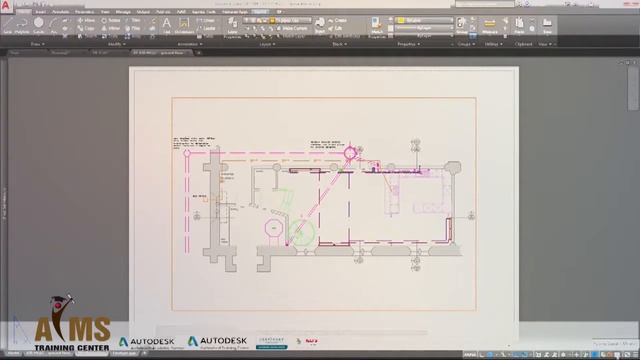Switch to the Manage ribbon tab
This screenshot has width=640, height=360.
pos(123,12)
